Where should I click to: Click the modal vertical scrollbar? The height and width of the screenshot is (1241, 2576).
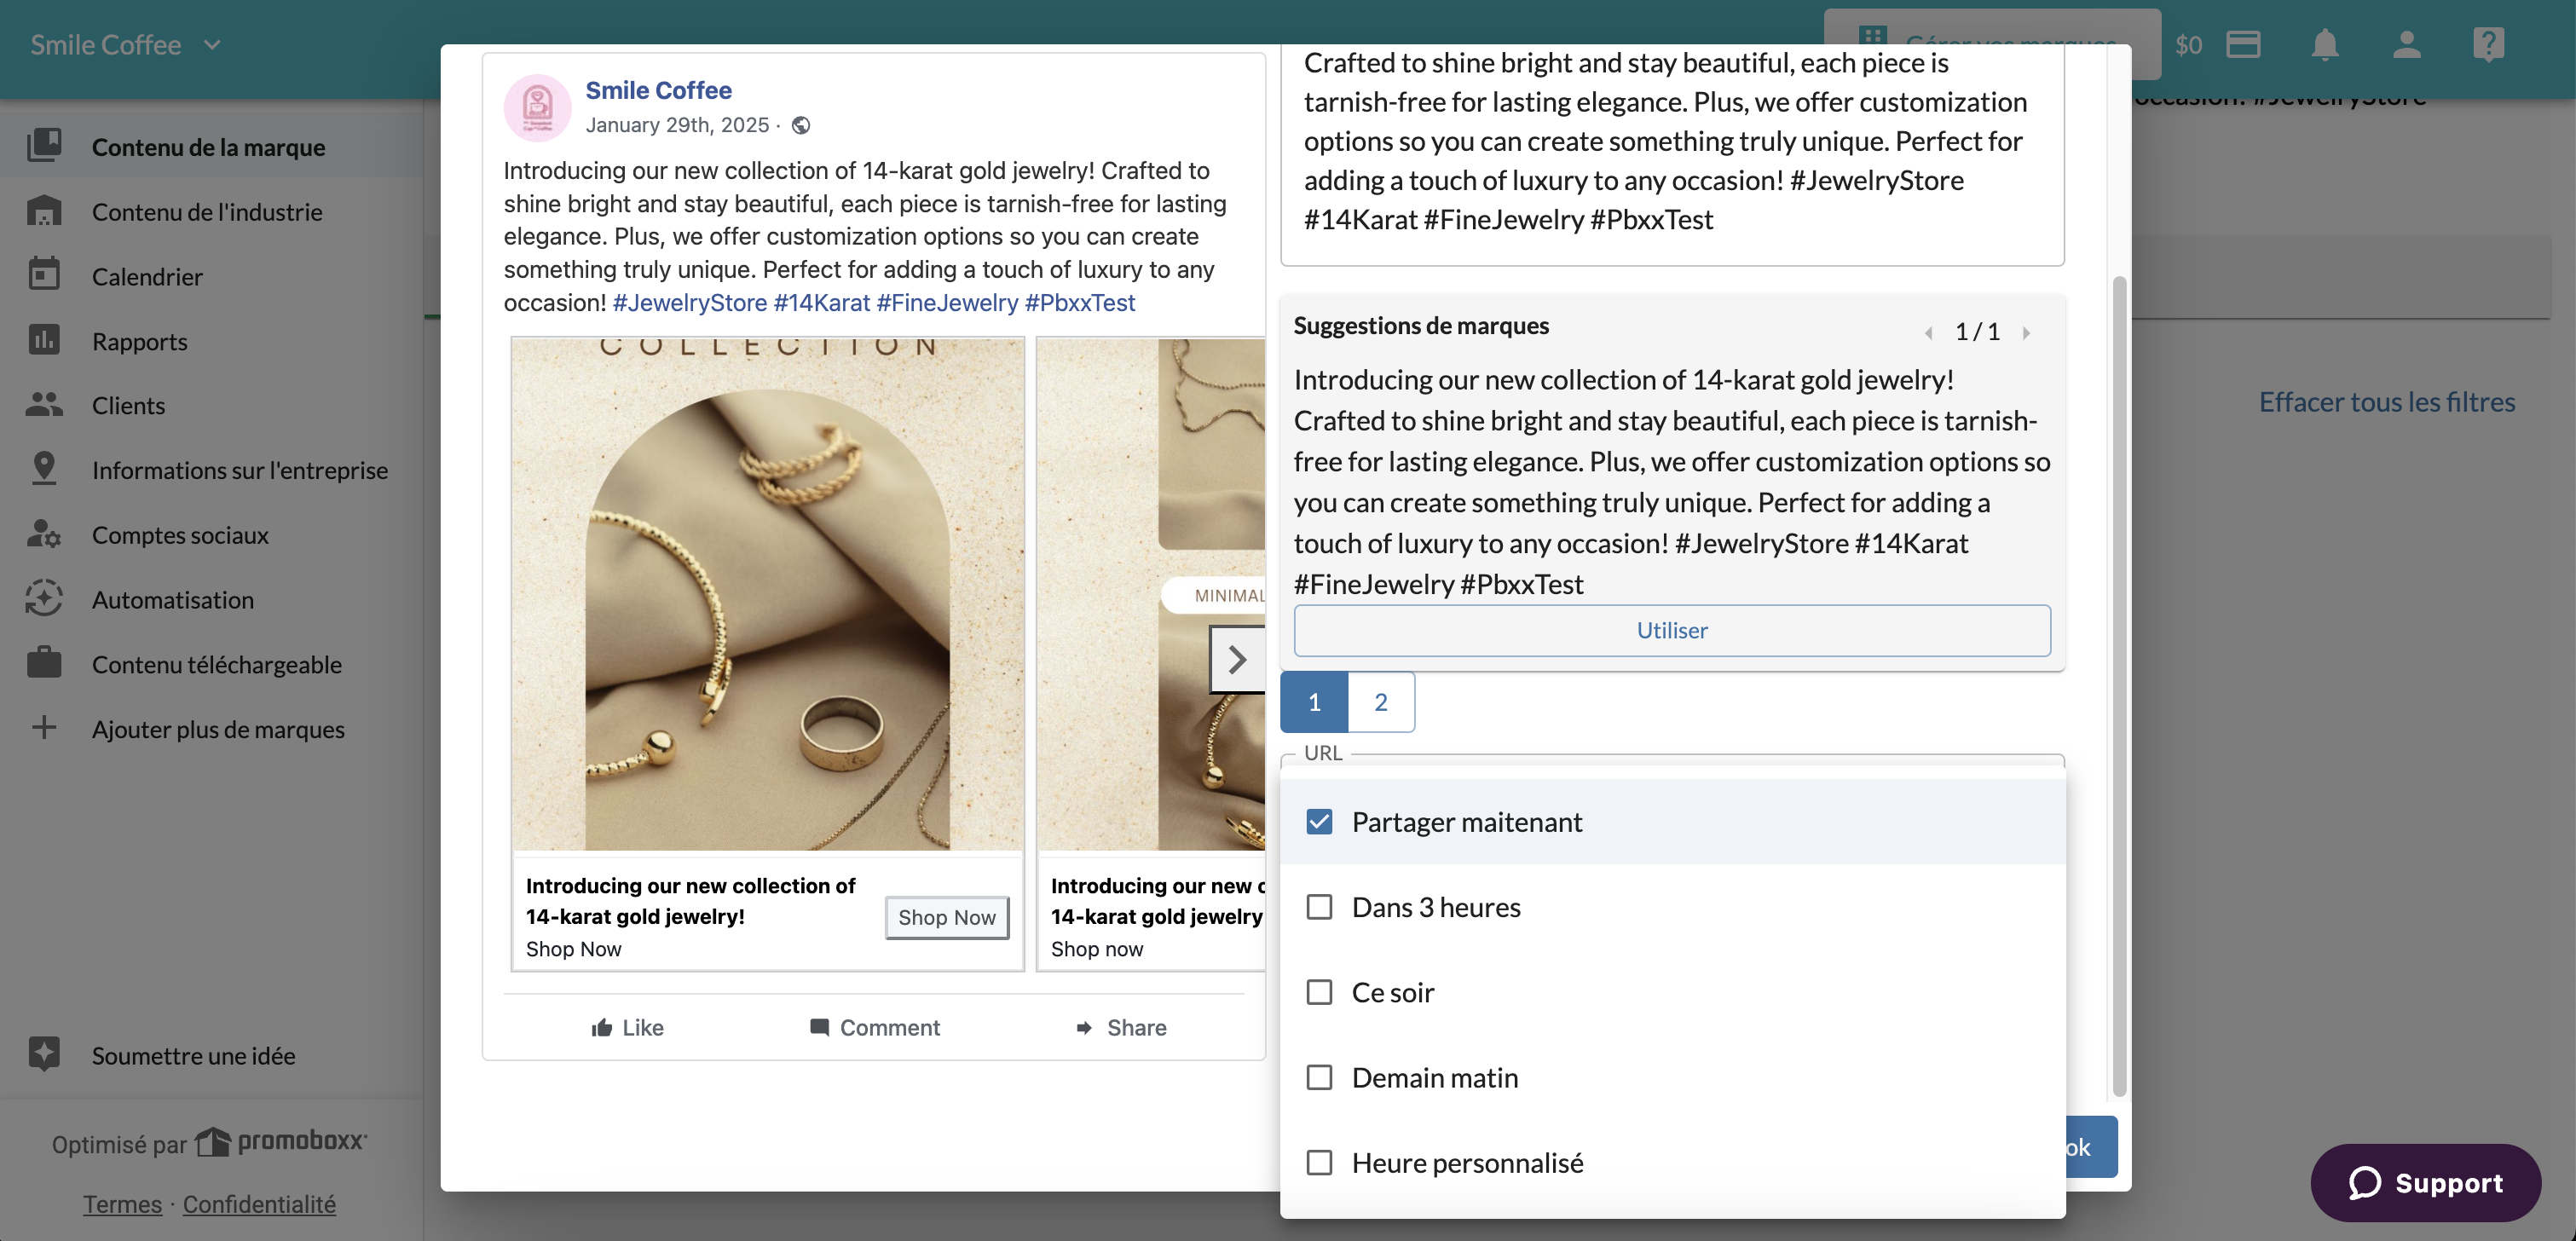pos(2118,685)
